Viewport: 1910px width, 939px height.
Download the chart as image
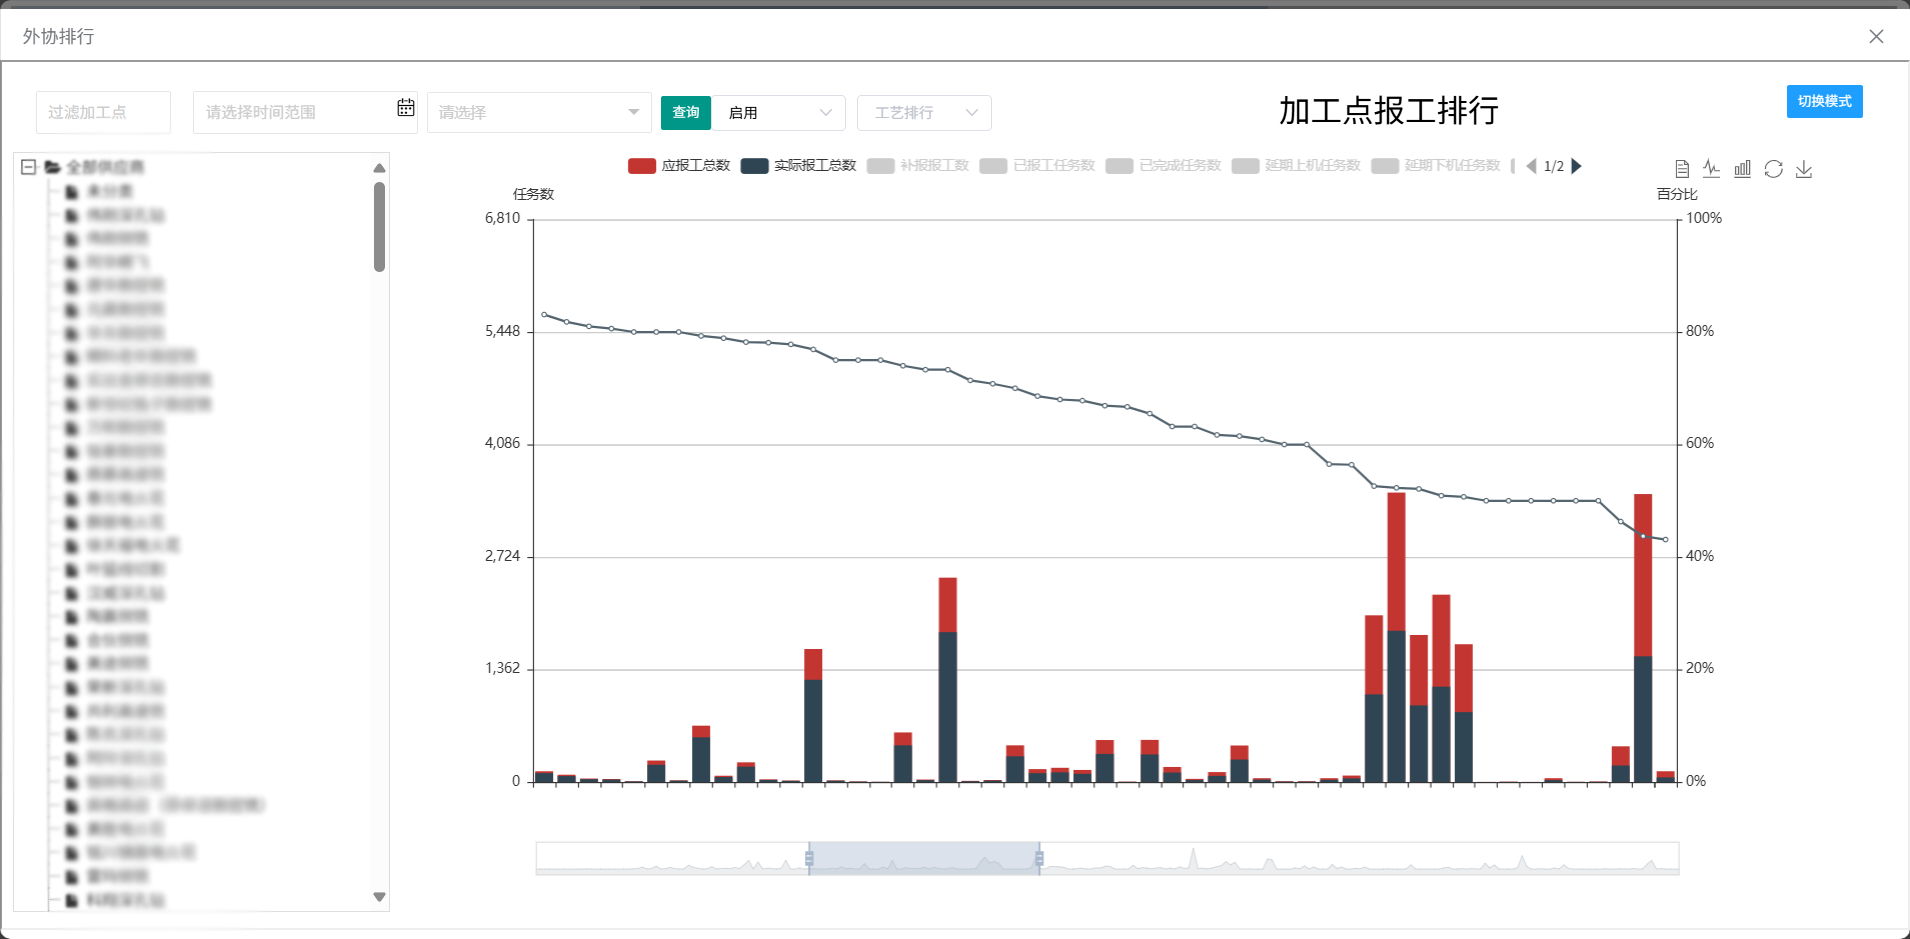[1804, 168]
